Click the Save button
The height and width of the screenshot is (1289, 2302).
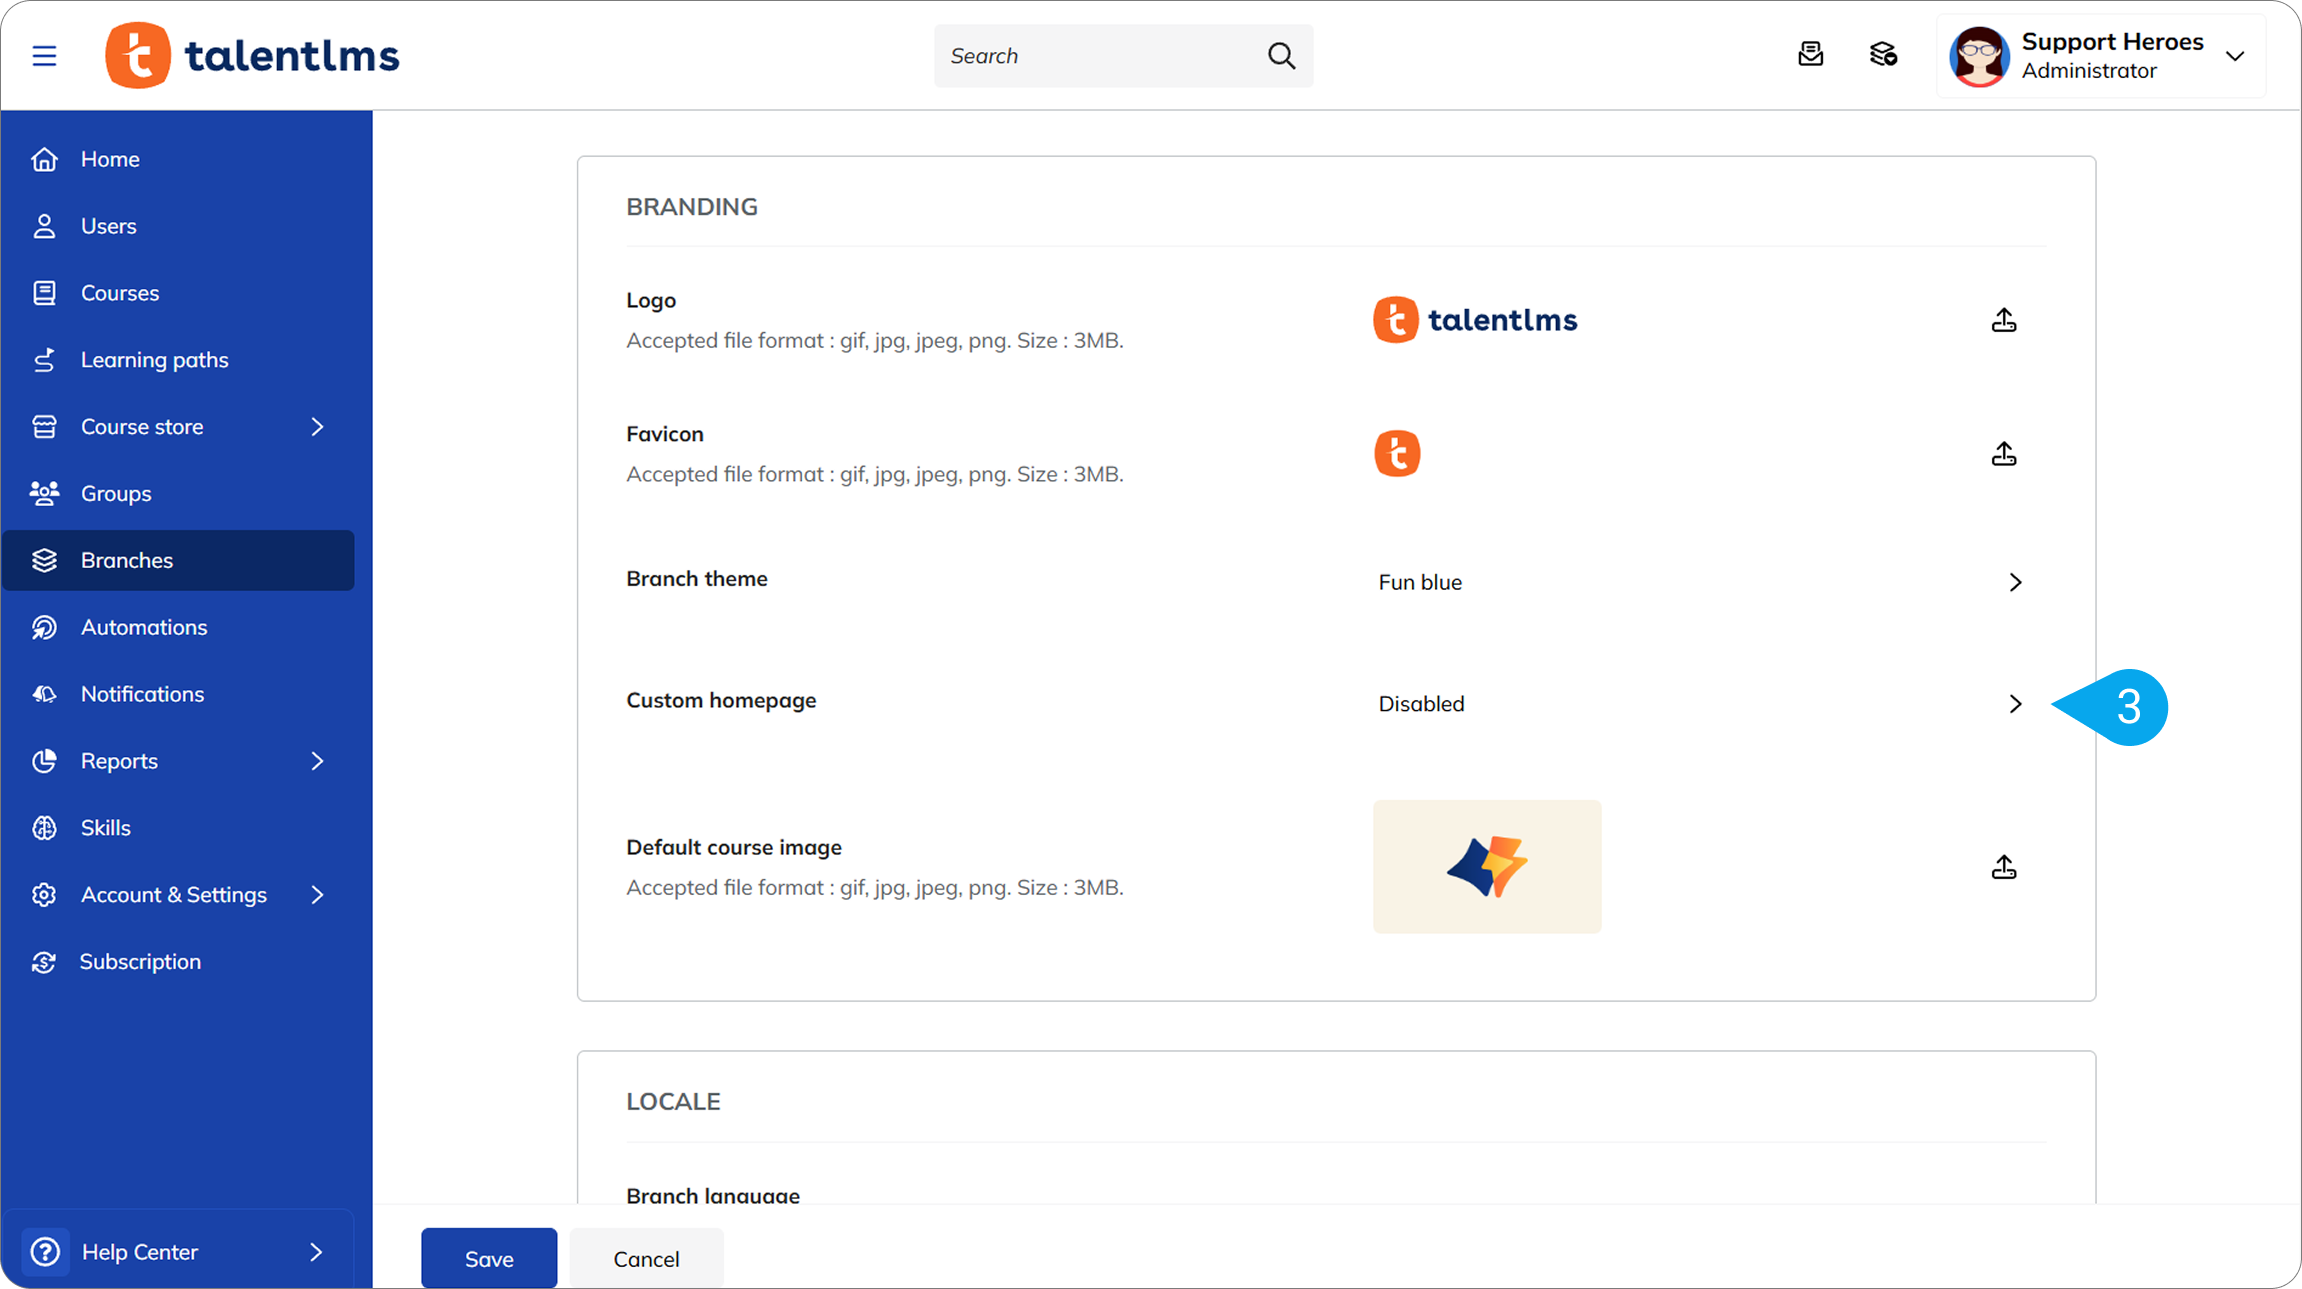coord(488,1258)
